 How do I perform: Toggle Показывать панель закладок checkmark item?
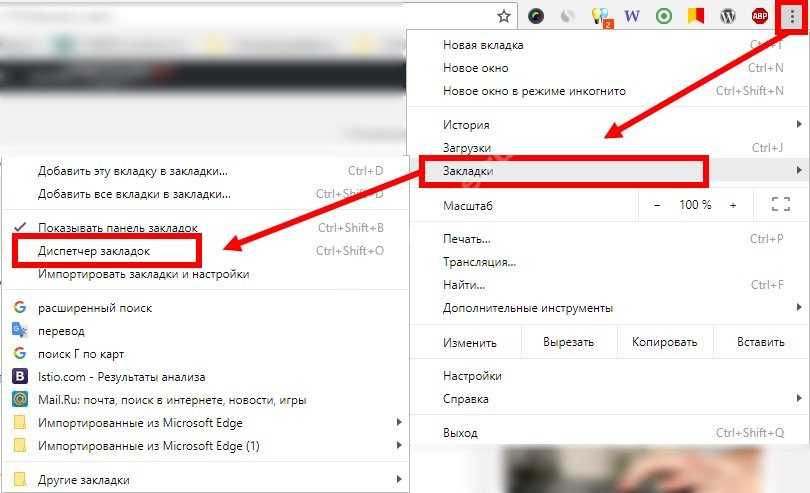[x=117, y=228]
